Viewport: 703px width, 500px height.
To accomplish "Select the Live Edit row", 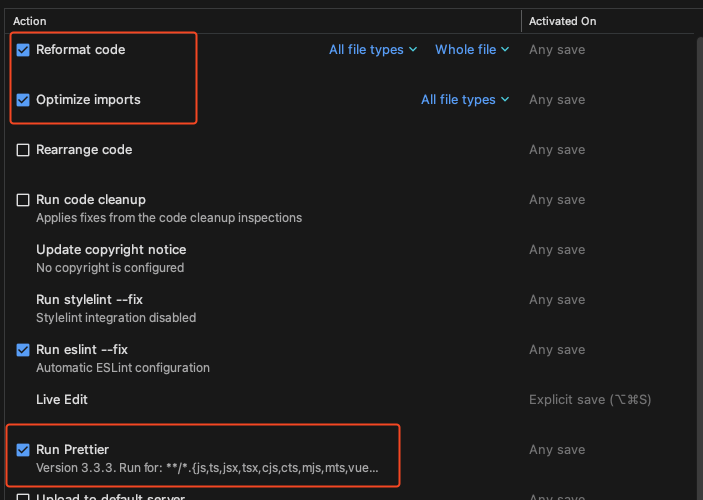I will click(x=62, y=400).
